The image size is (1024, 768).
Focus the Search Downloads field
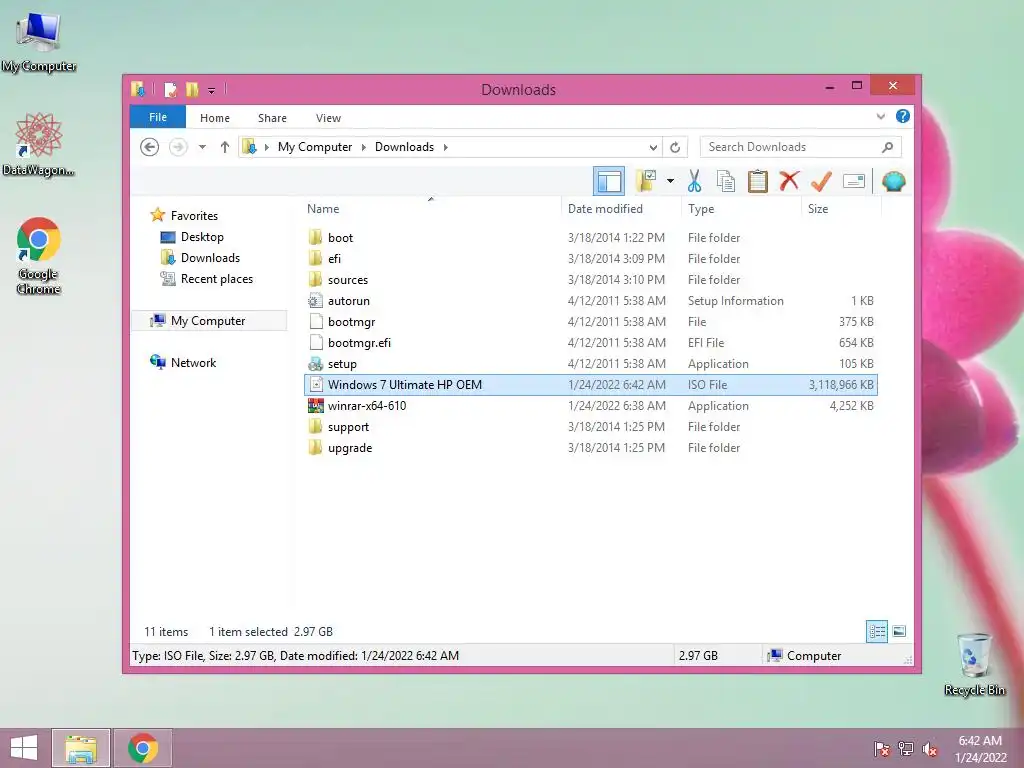[x=801, y=147]
